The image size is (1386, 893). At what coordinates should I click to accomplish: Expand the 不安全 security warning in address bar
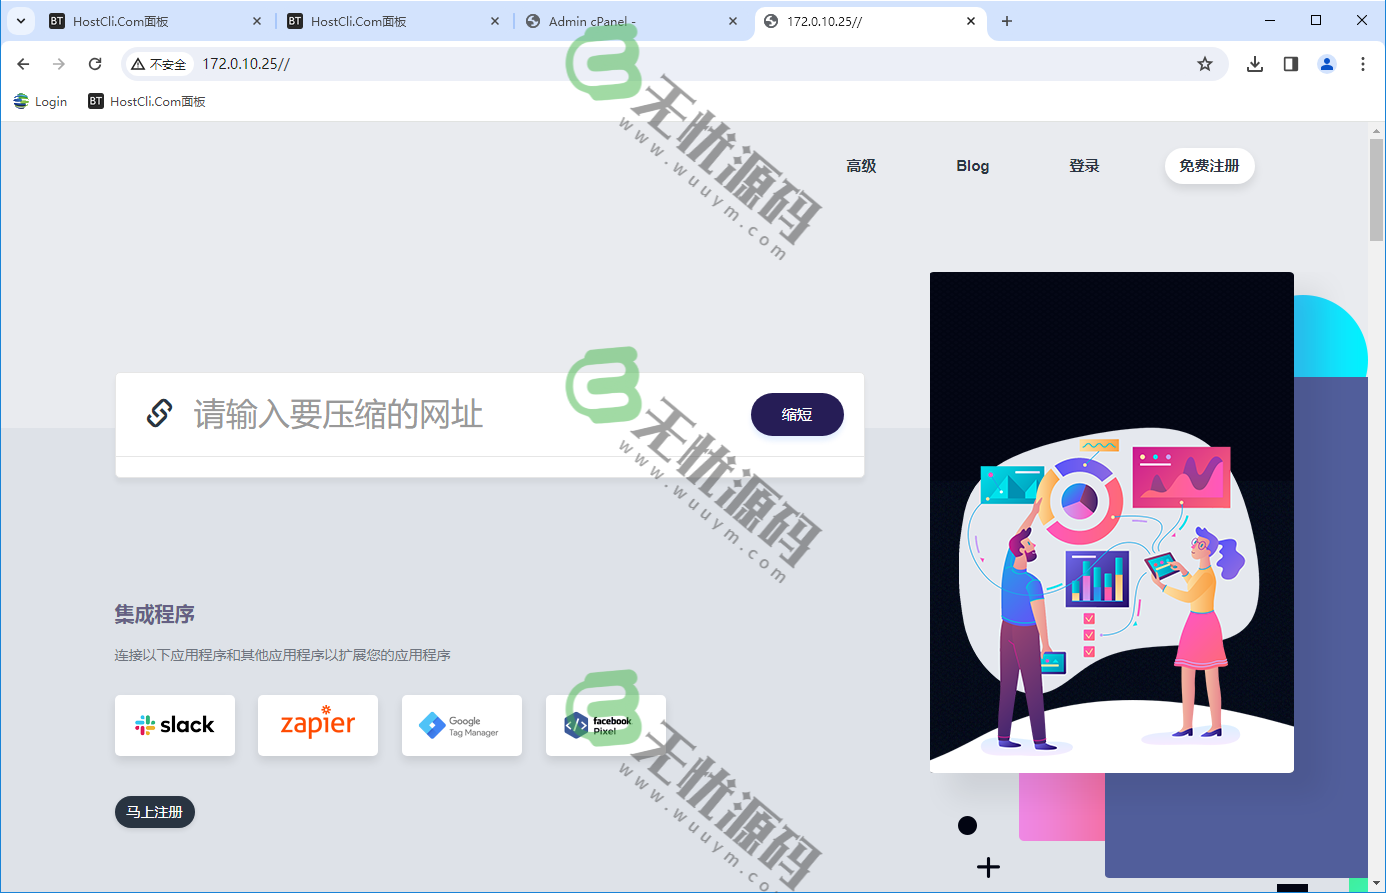158,63
